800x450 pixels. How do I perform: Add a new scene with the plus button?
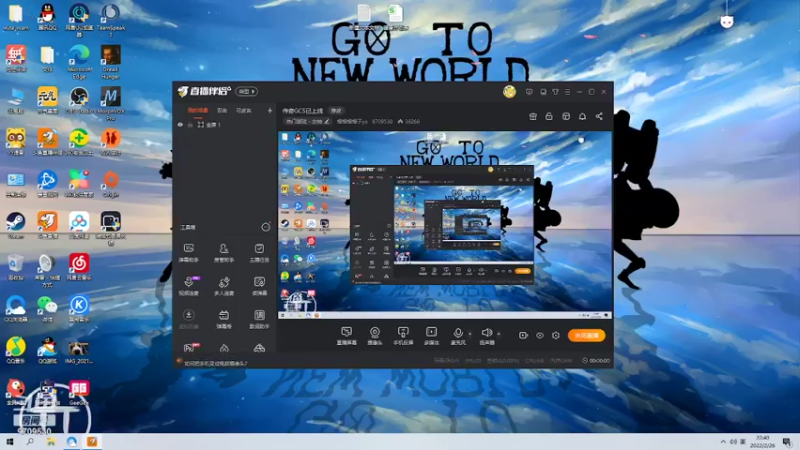pyautogui.click(x=269, y=110)
